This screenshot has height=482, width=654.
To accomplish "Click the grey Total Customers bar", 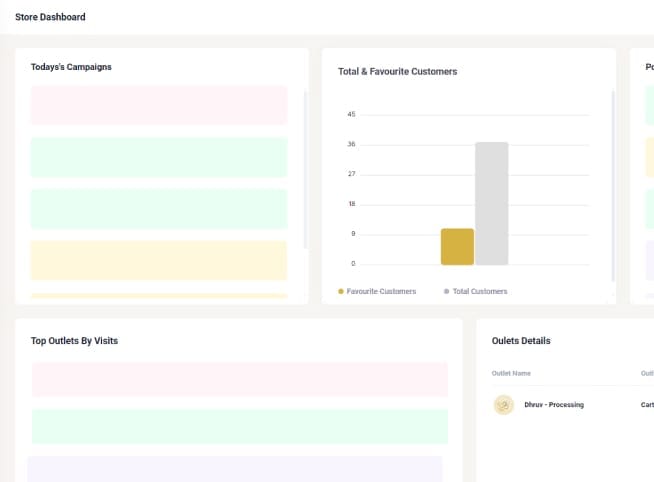I will coord(492,203).
